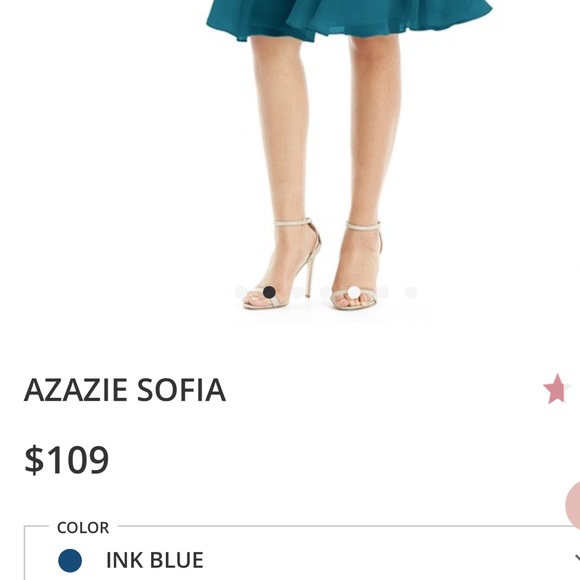580x580 pixels.
Task: Expand color options via the chevron arrow
Action: 577,558
